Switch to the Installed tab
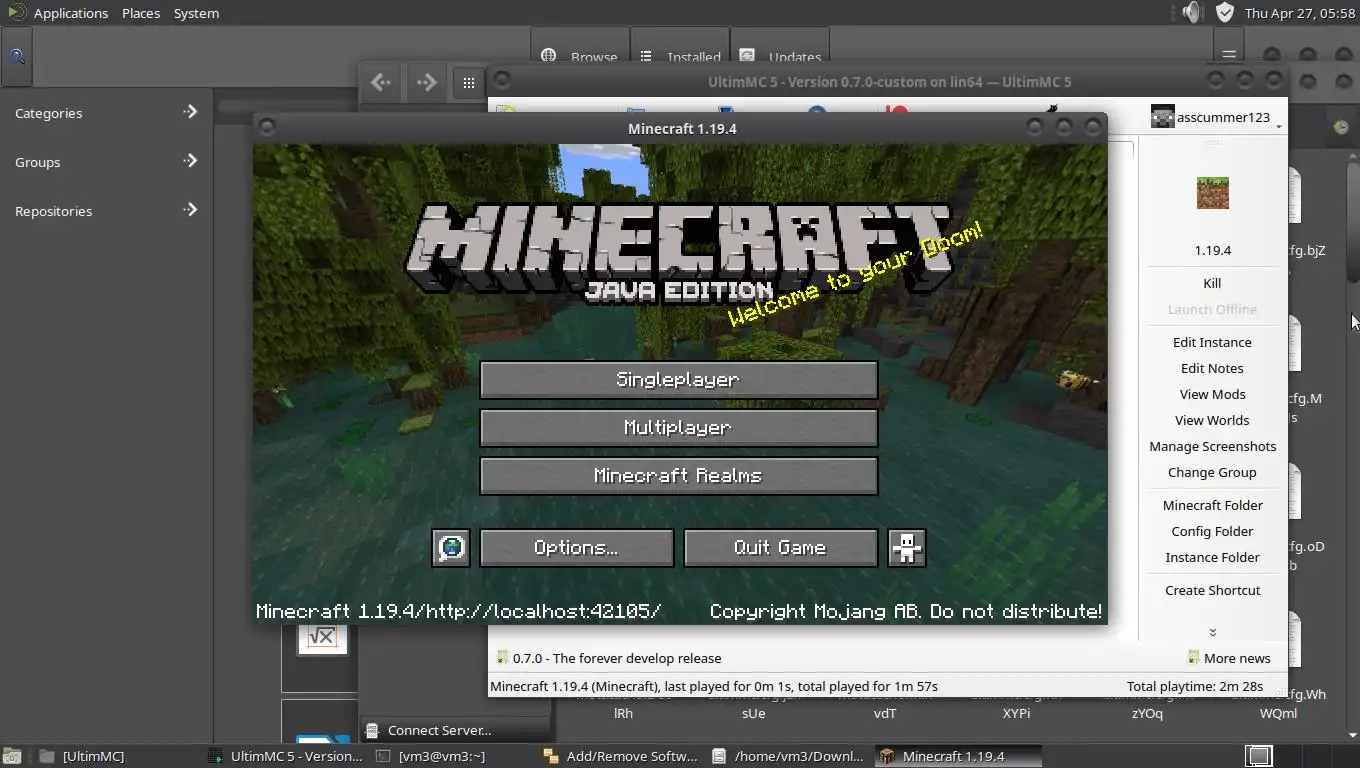This screenshot has width=1360, height=768. click(x=681, y=57)
